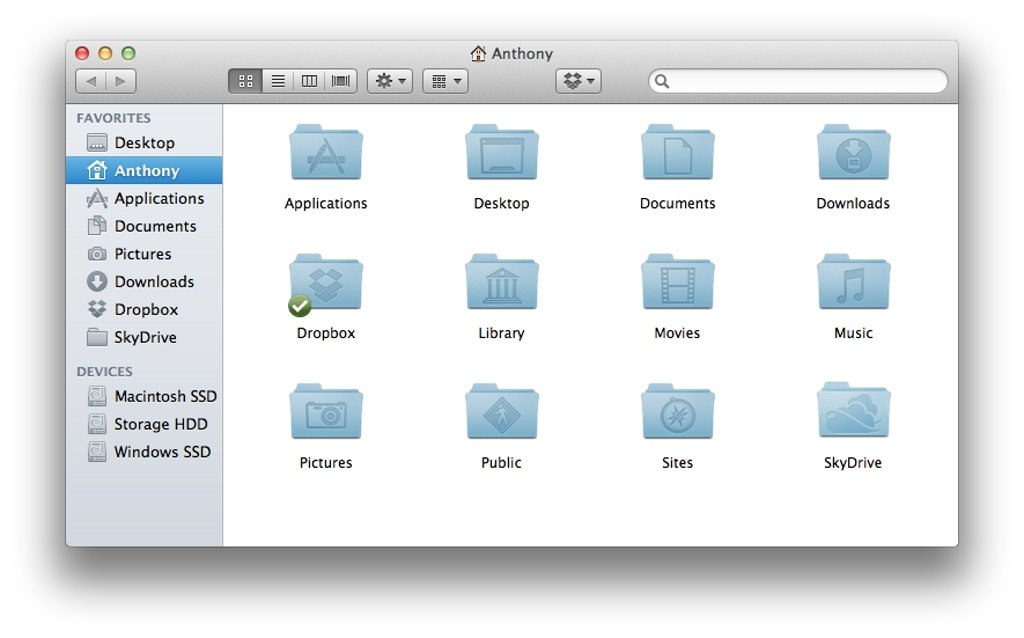Open Storage HDD device
Image resolution: width=1024 pixels, height=638 pixels.
[x=144, y=424]
